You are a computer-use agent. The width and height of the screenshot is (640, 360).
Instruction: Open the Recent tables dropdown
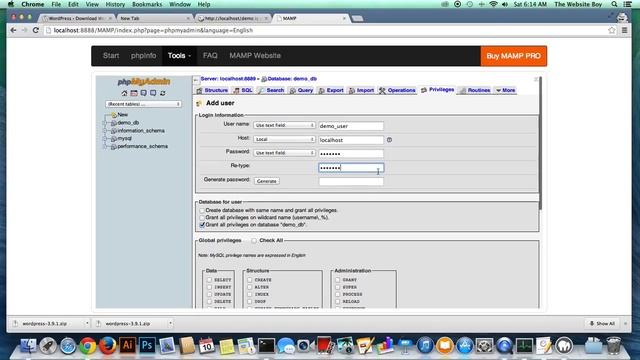[x=143, y=104]
